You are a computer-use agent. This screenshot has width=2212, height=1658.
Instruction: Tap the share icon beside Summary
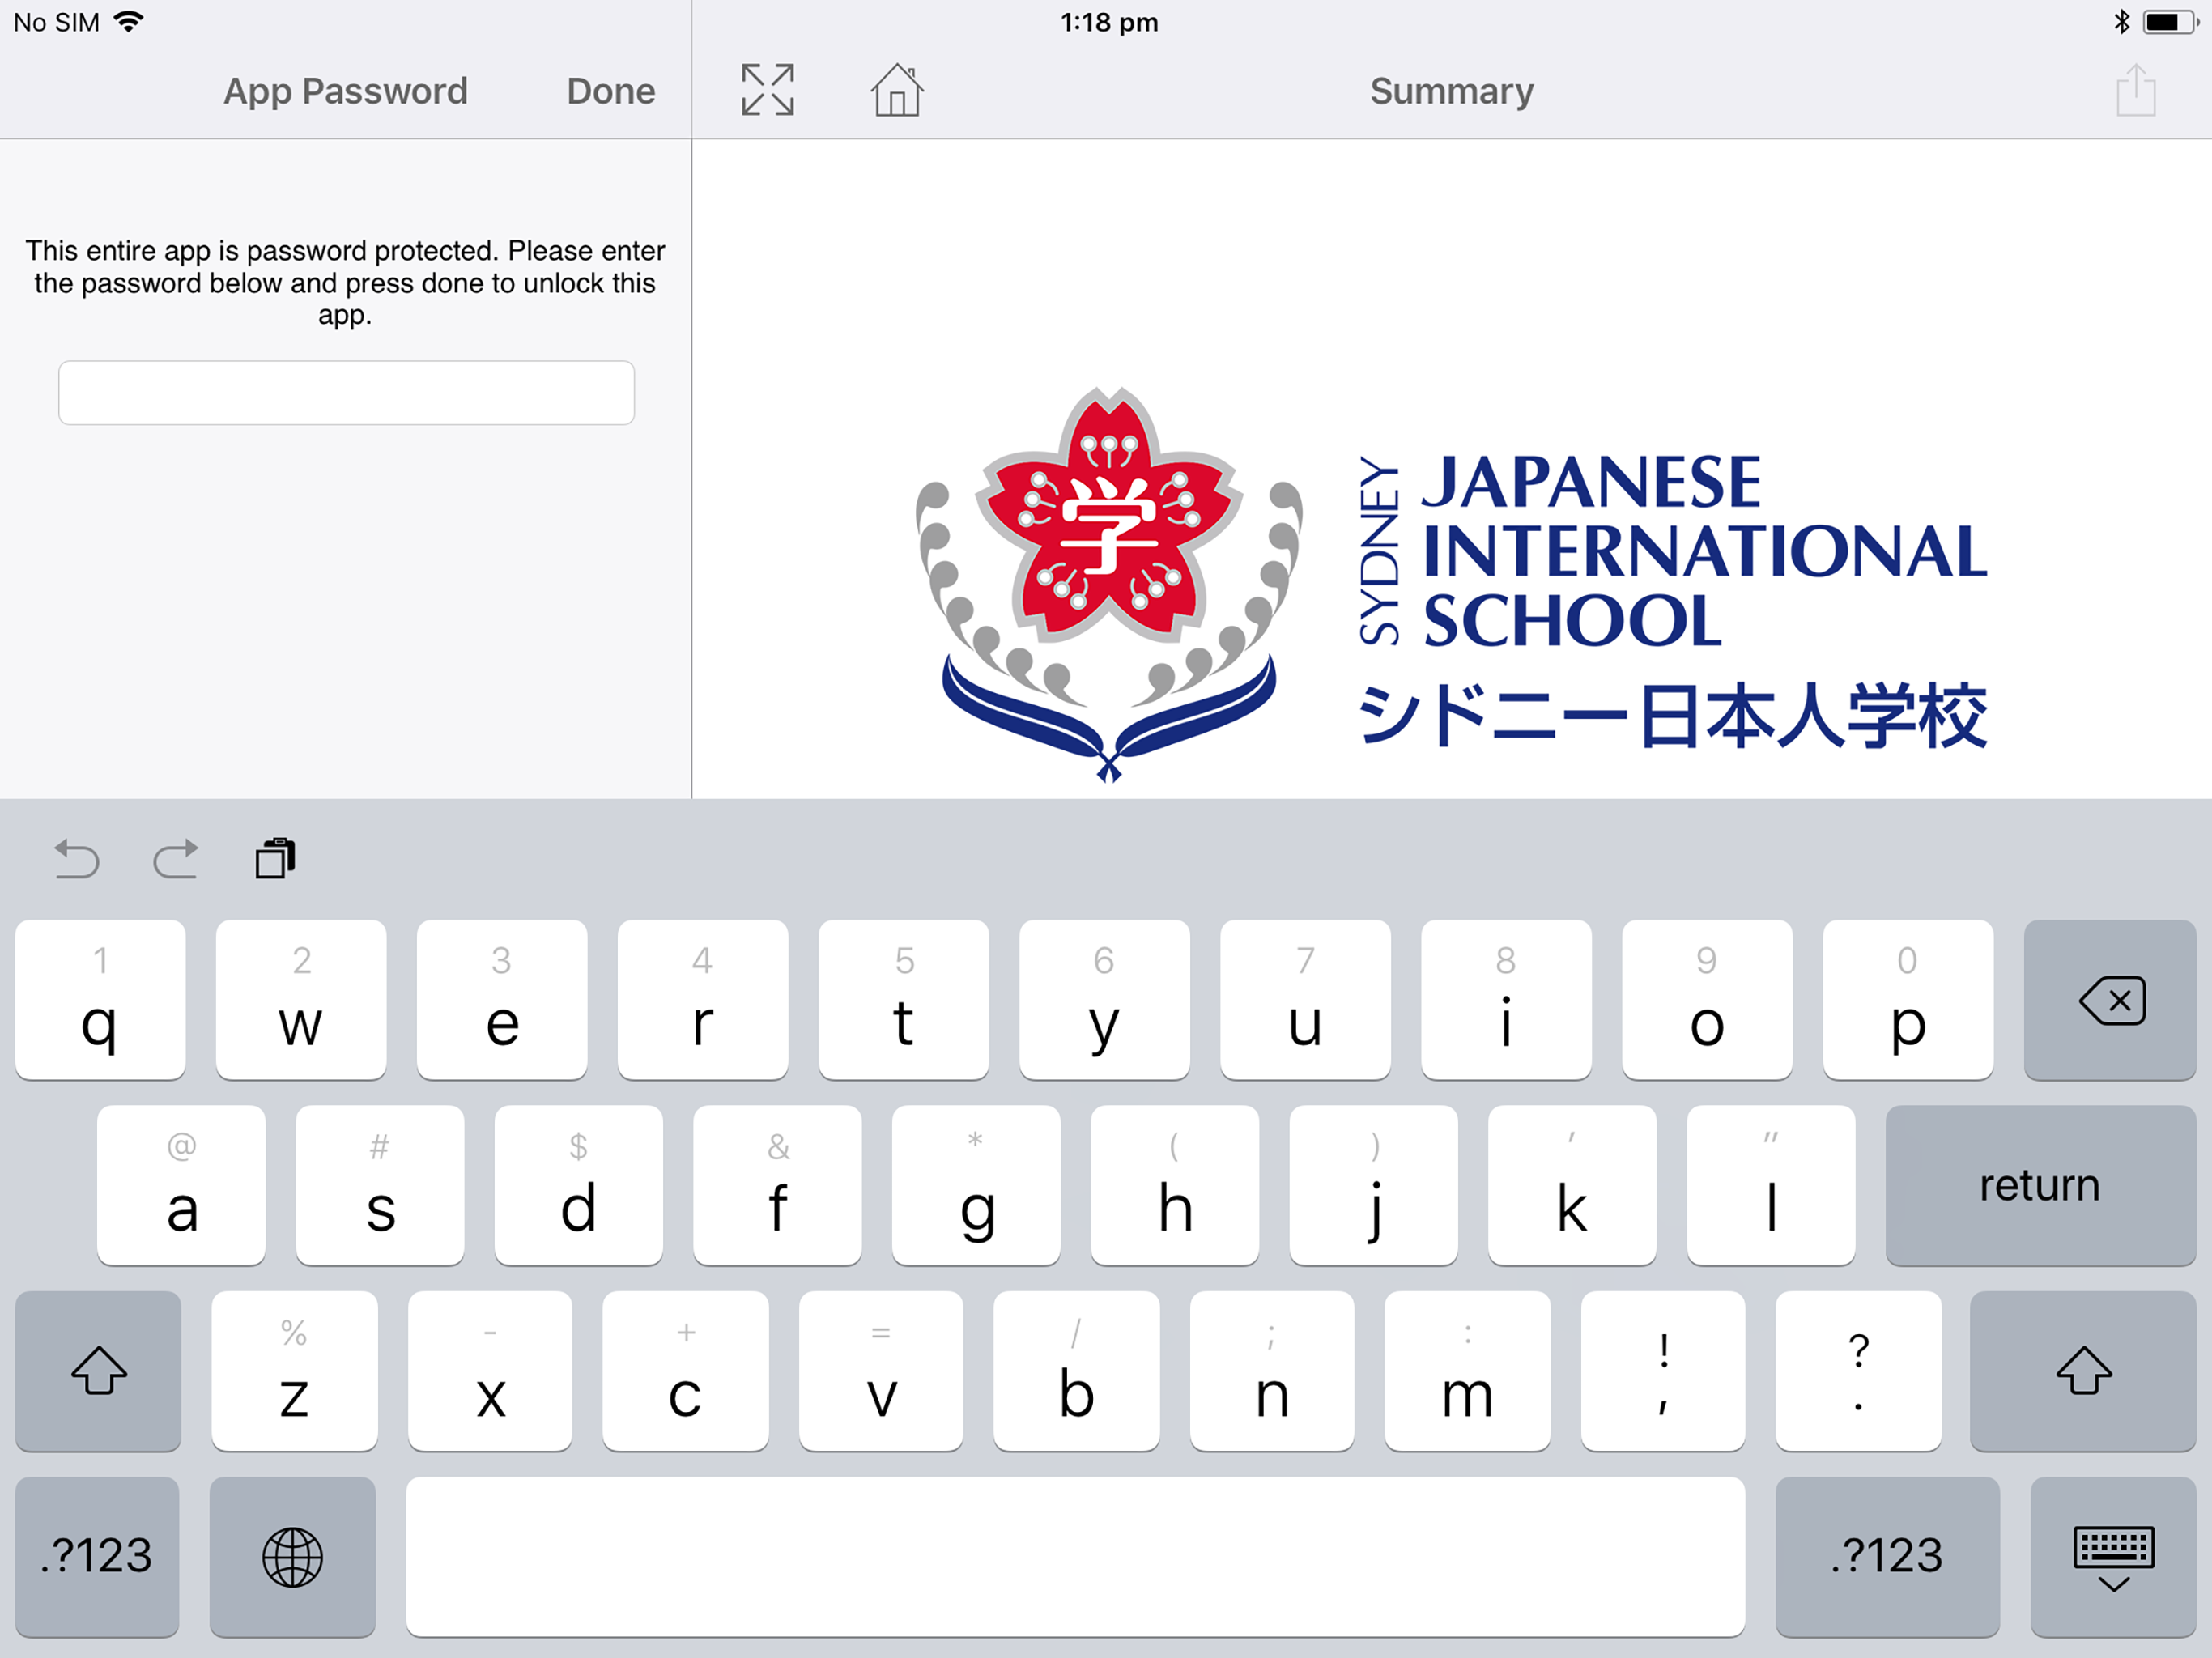2135,90
